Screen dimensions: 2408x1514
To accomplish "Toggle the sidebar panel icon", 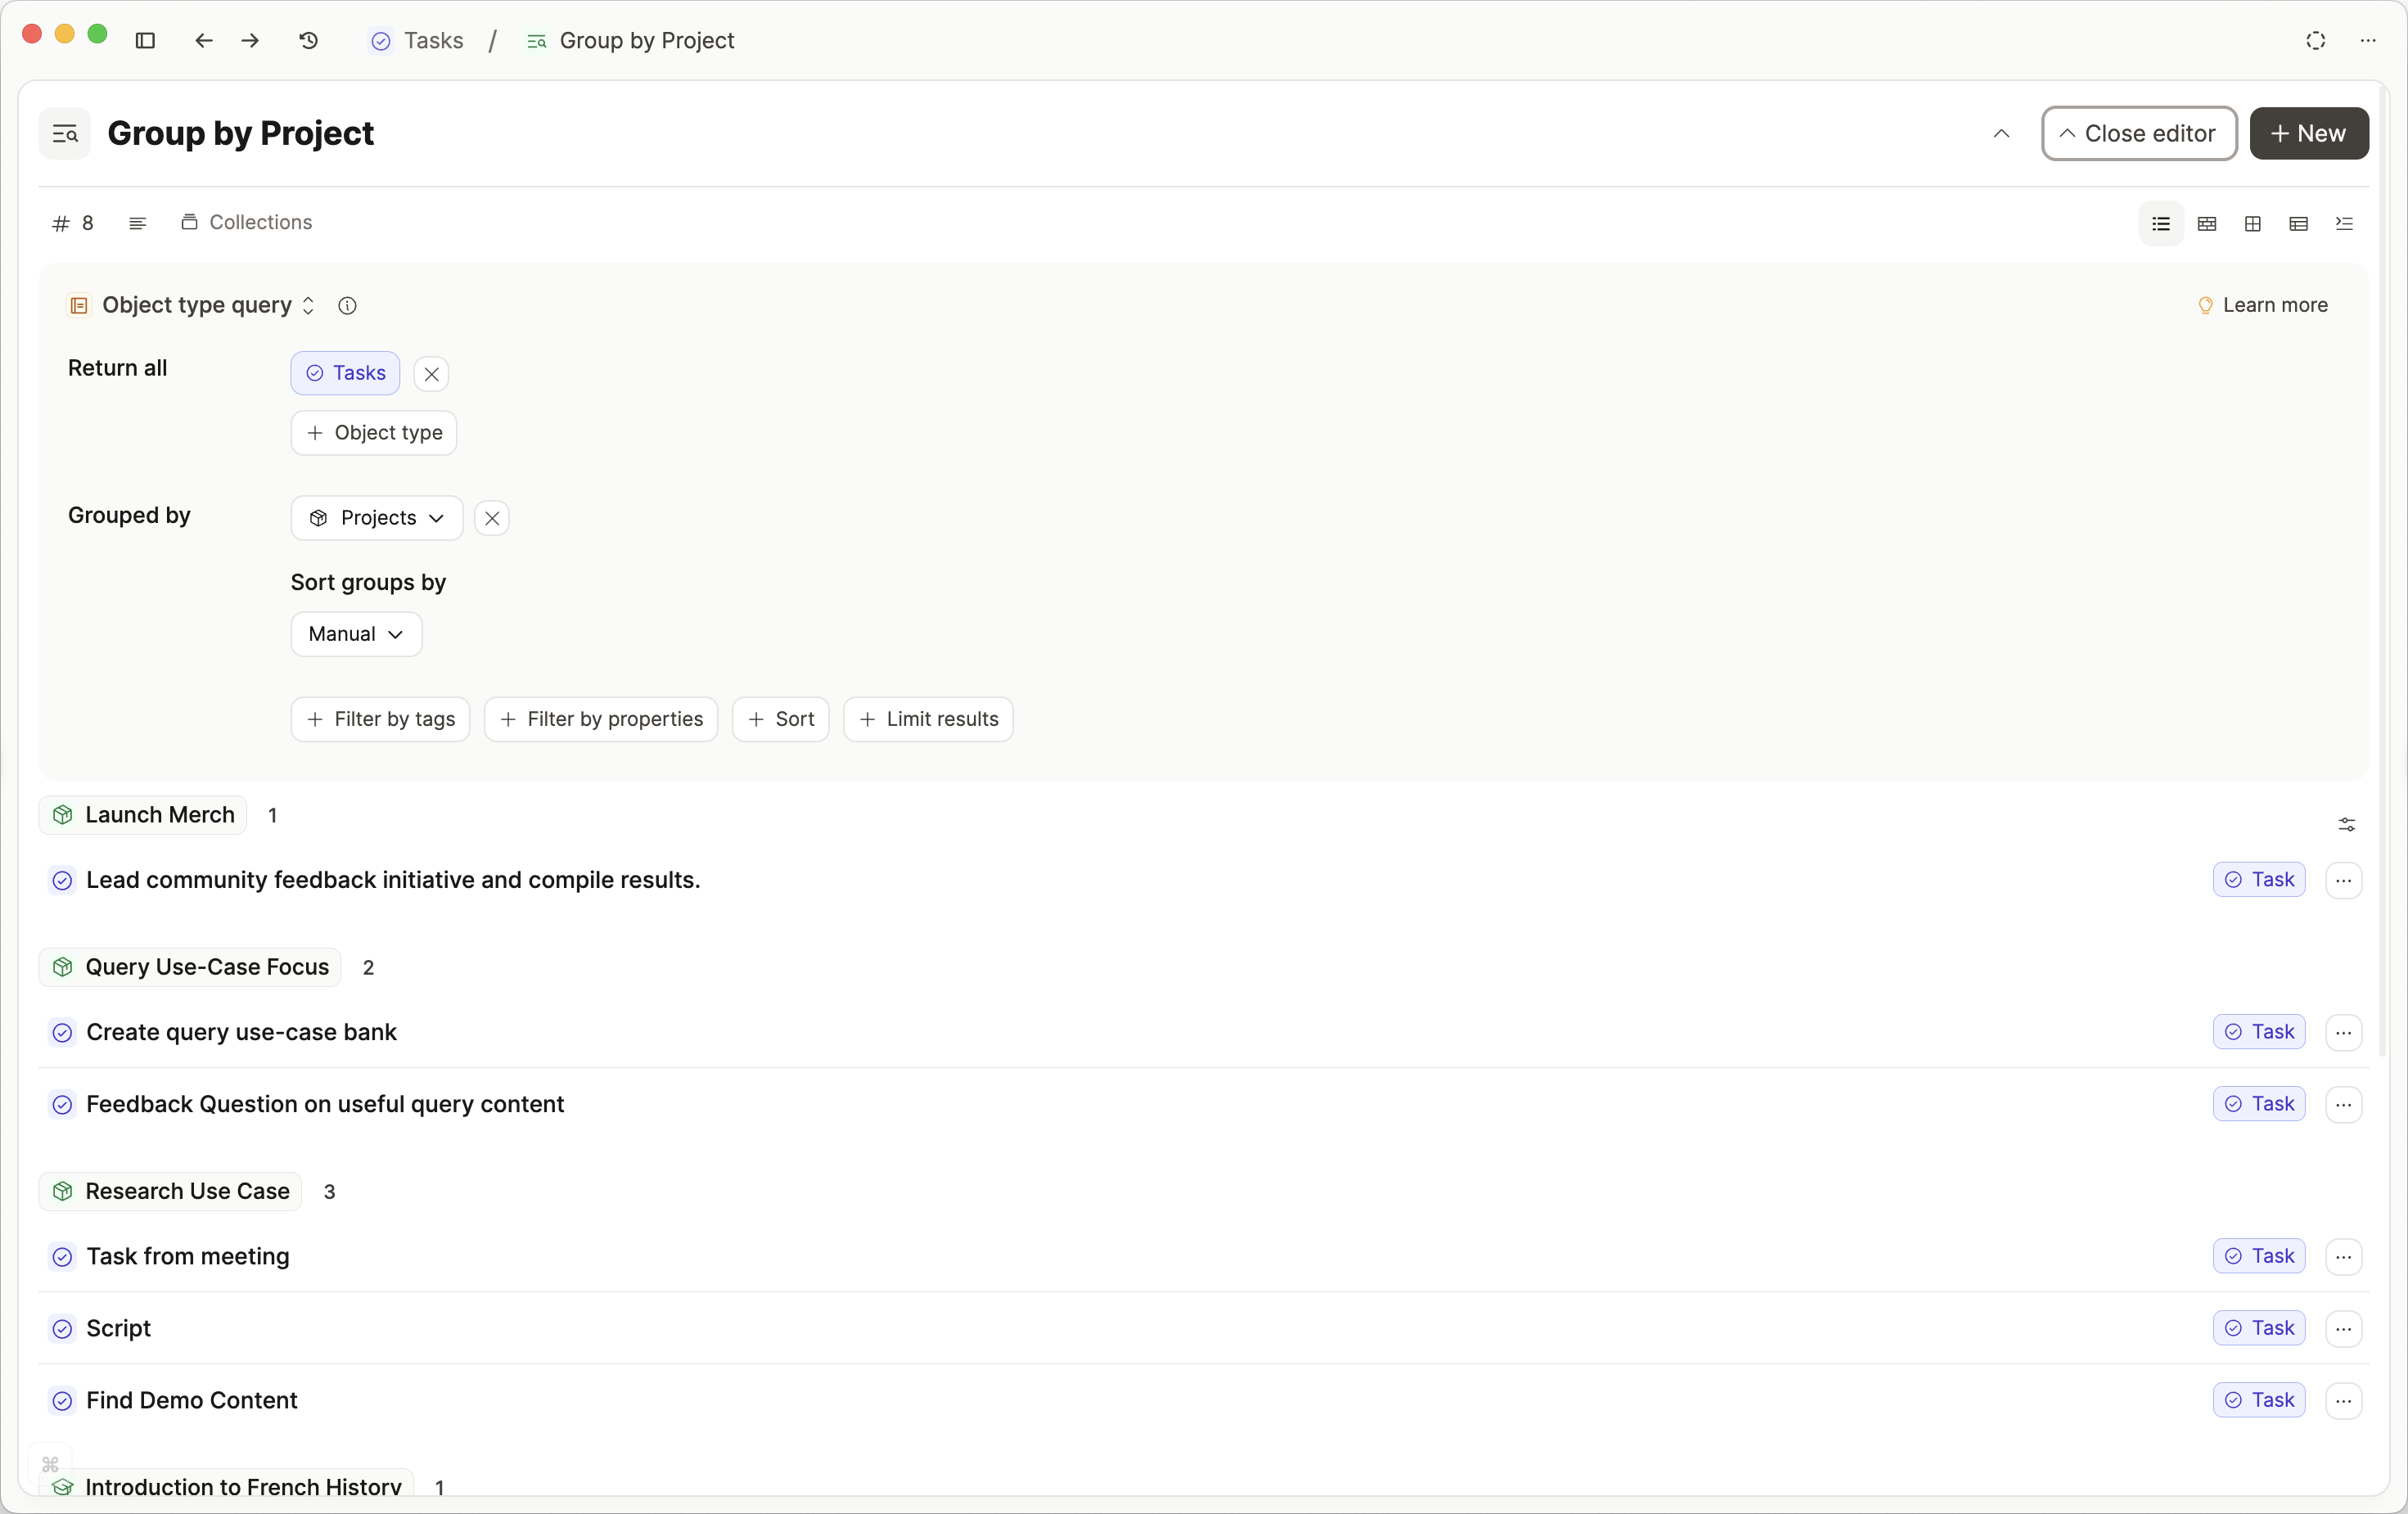I will click(145, 40).
